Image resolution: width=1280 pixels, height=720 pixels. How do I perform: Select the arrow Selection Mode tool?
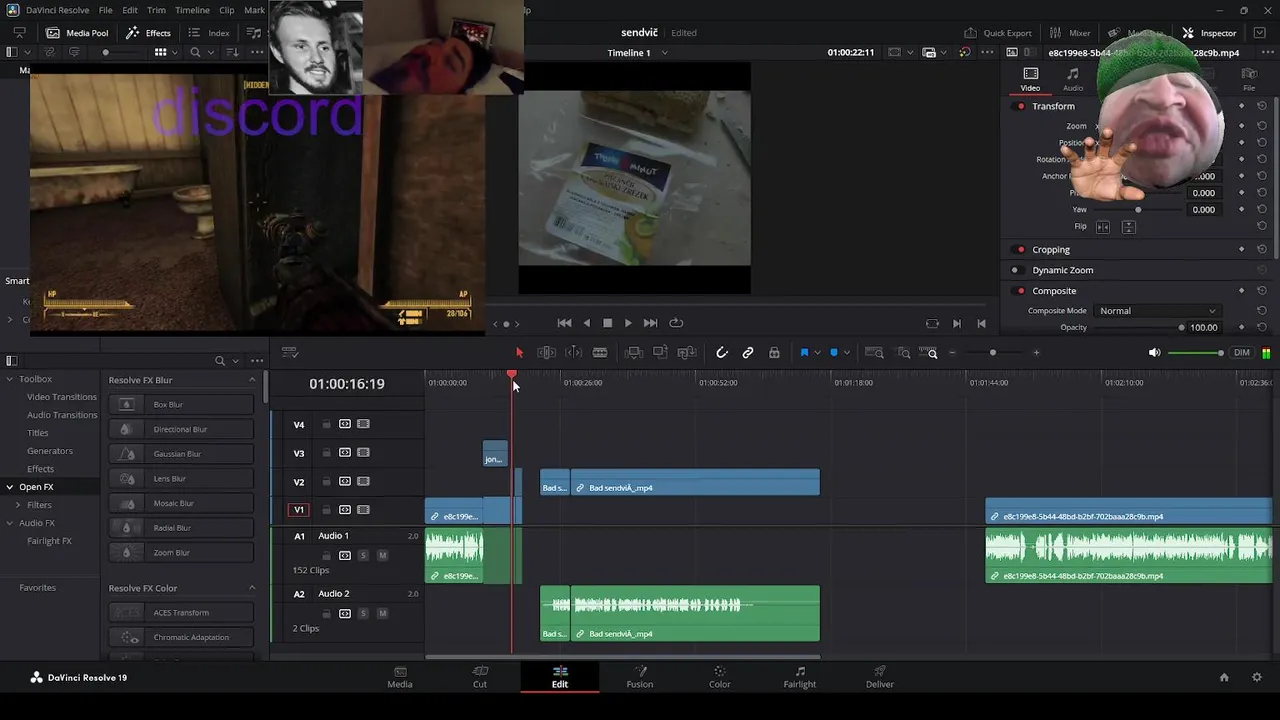click(519, 352)
